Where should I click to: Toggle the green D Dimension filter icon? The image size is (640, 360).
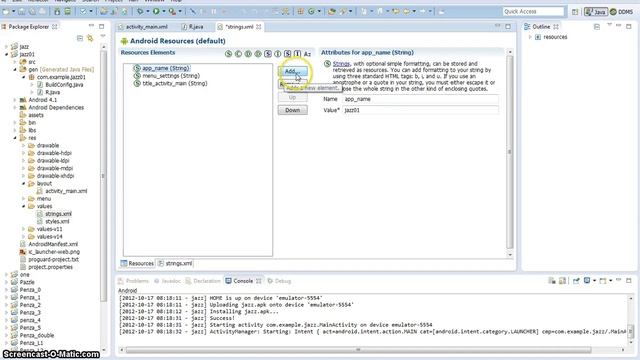(248, 53)
